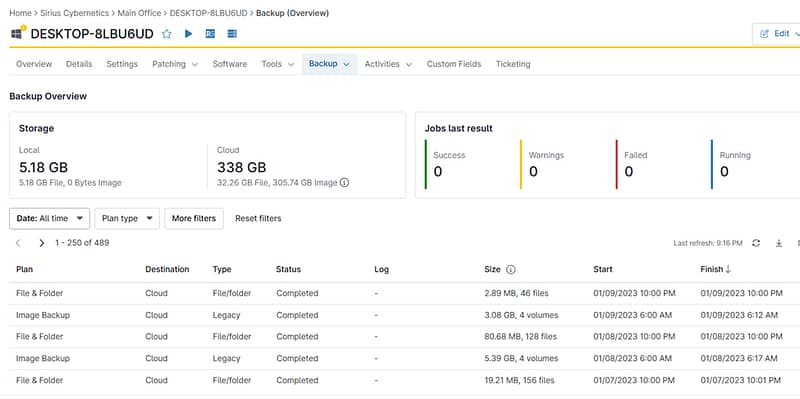Click the Size column info icon

pos(510,269)
